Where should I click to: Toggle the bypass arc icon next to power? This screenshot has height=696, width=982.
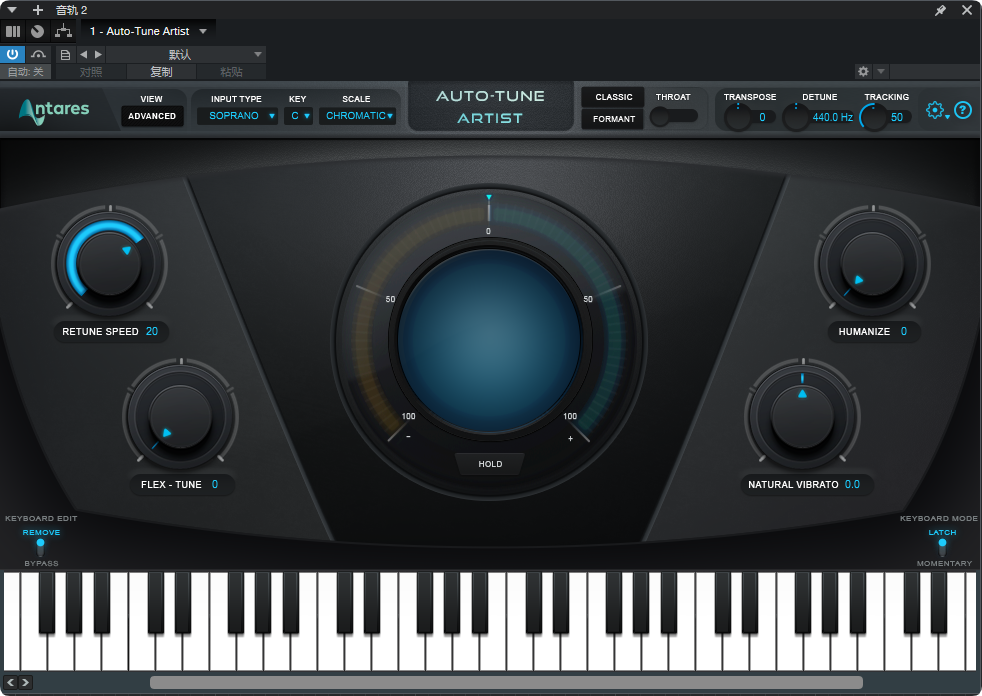[x=38, y=55]
